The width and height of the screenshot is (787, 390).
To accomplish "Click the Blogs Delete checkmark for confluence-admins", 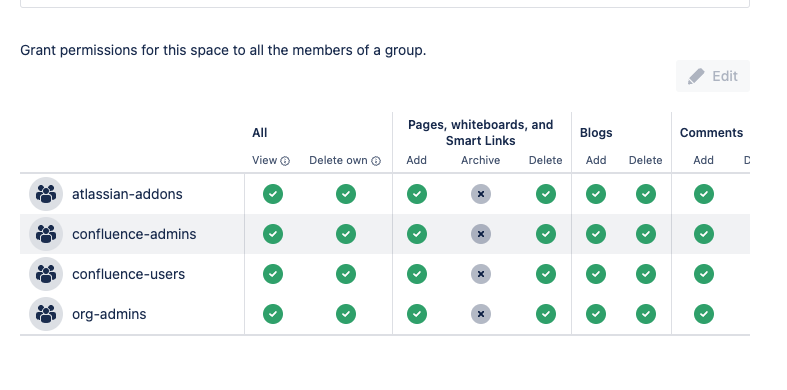I will (645, 234).
